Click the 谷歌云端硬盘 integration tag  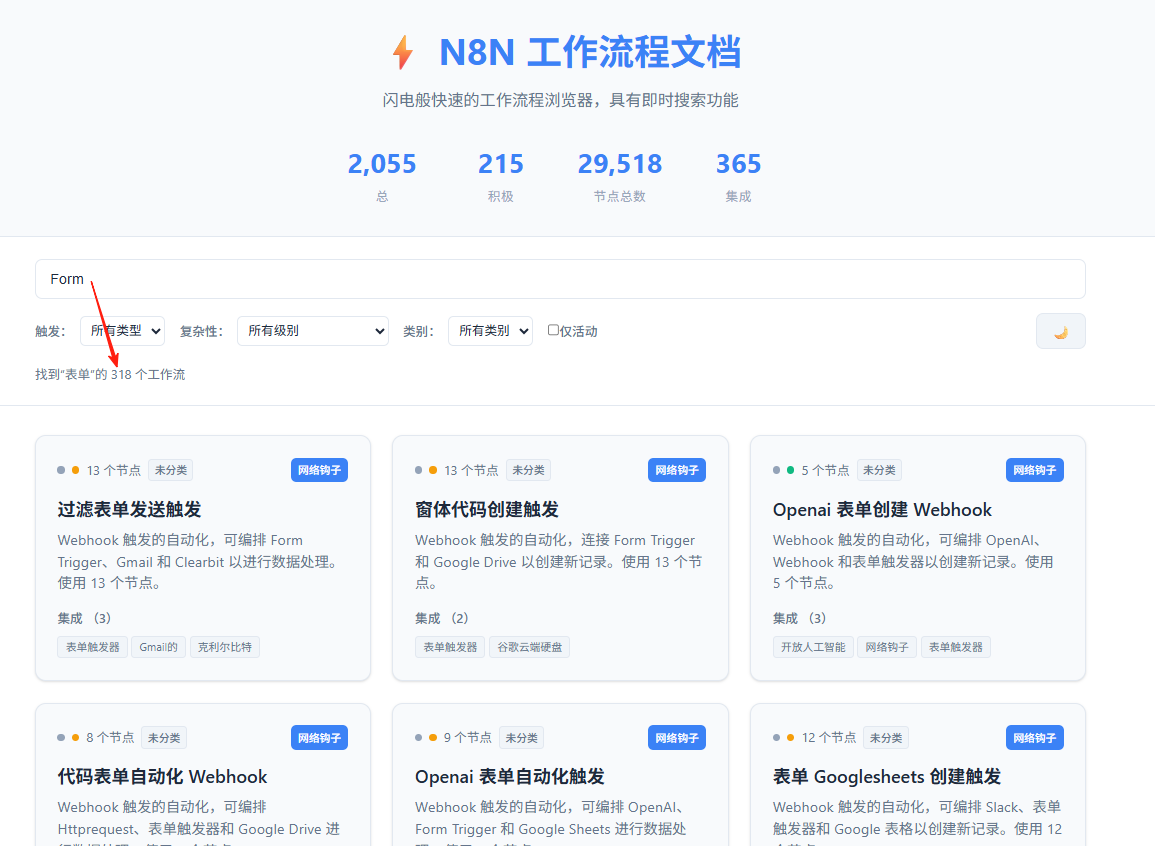(530, 647)
